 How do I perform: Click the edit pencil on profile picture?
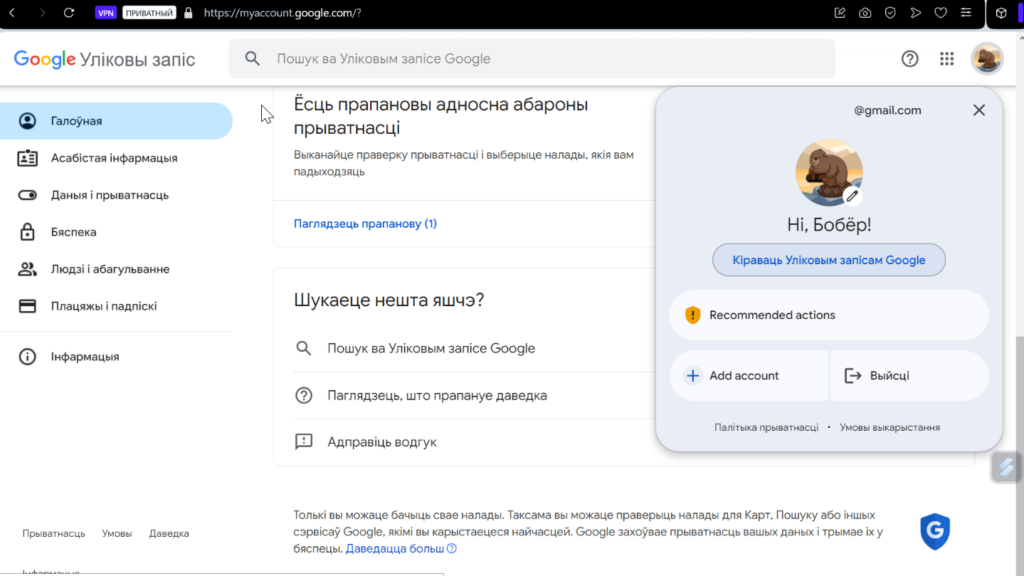pyautogui.click(x=852, y=196)
